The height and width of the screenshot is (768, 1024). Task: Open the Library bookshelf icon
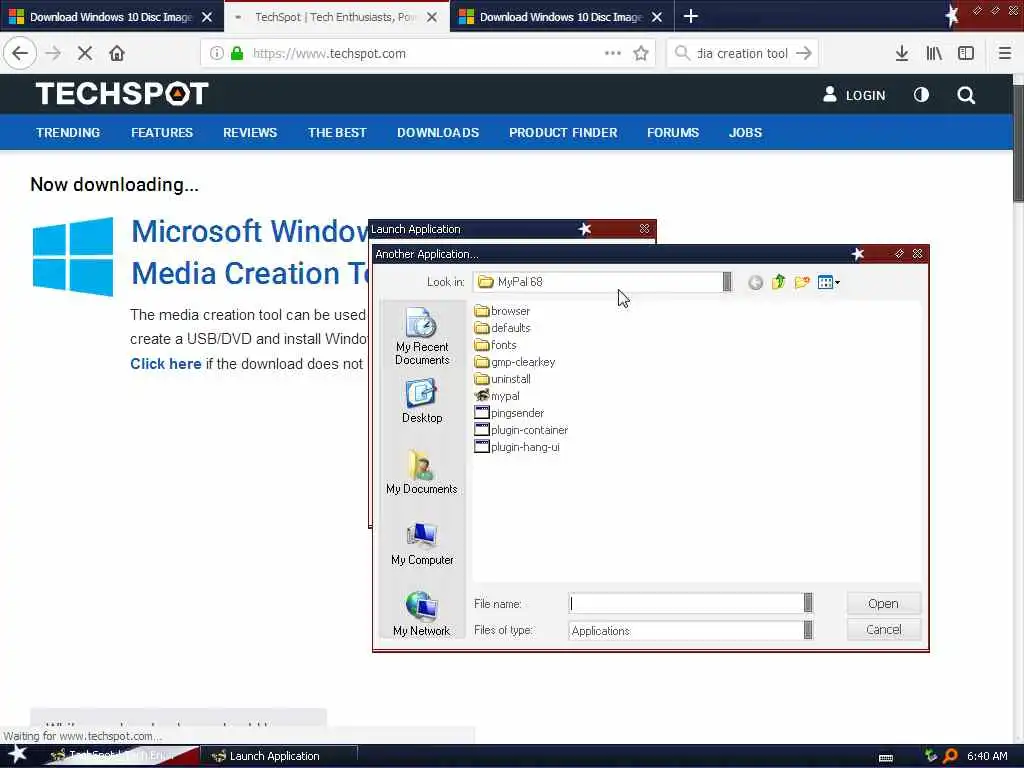934,54
